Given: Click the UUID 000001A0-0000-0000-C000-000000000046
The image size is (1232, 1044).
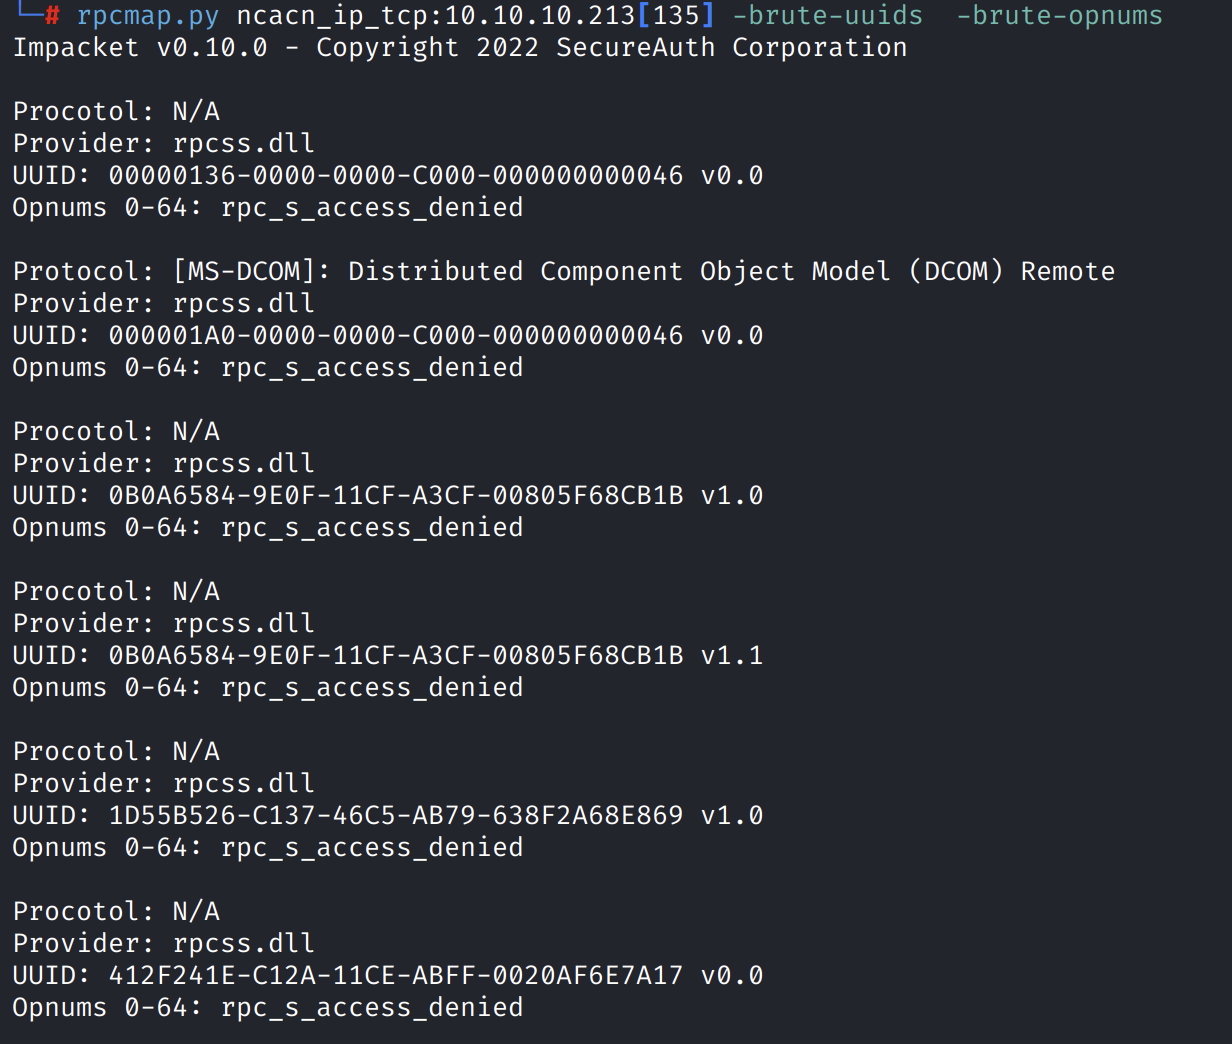Looking at the screenshot, I should [395, 336].
